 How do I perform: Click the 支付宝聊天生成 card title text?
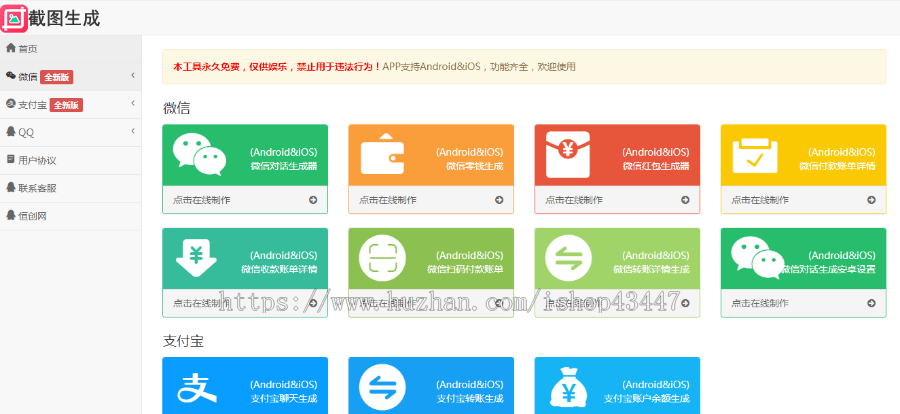click(x=284, y=398)
